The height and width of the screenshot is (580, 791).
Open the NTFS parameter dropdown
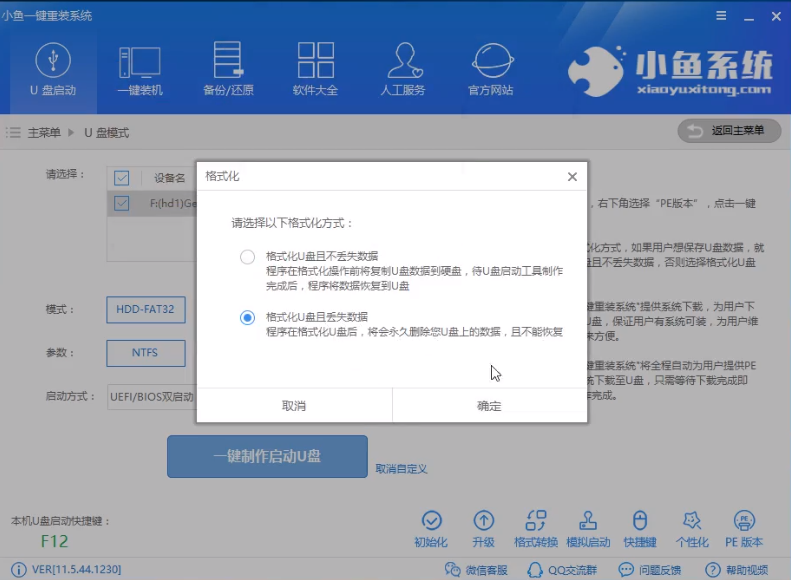click(146, 353)
